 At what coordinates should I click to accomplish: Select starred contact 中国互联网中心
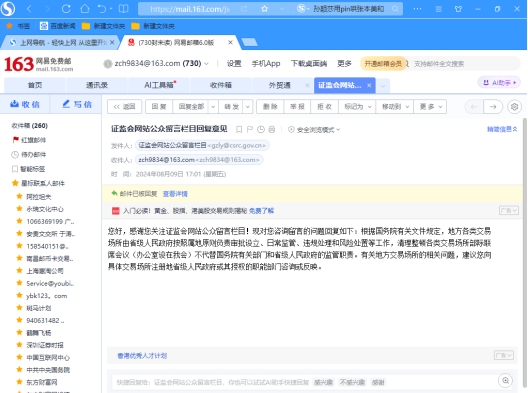(48, 357)
